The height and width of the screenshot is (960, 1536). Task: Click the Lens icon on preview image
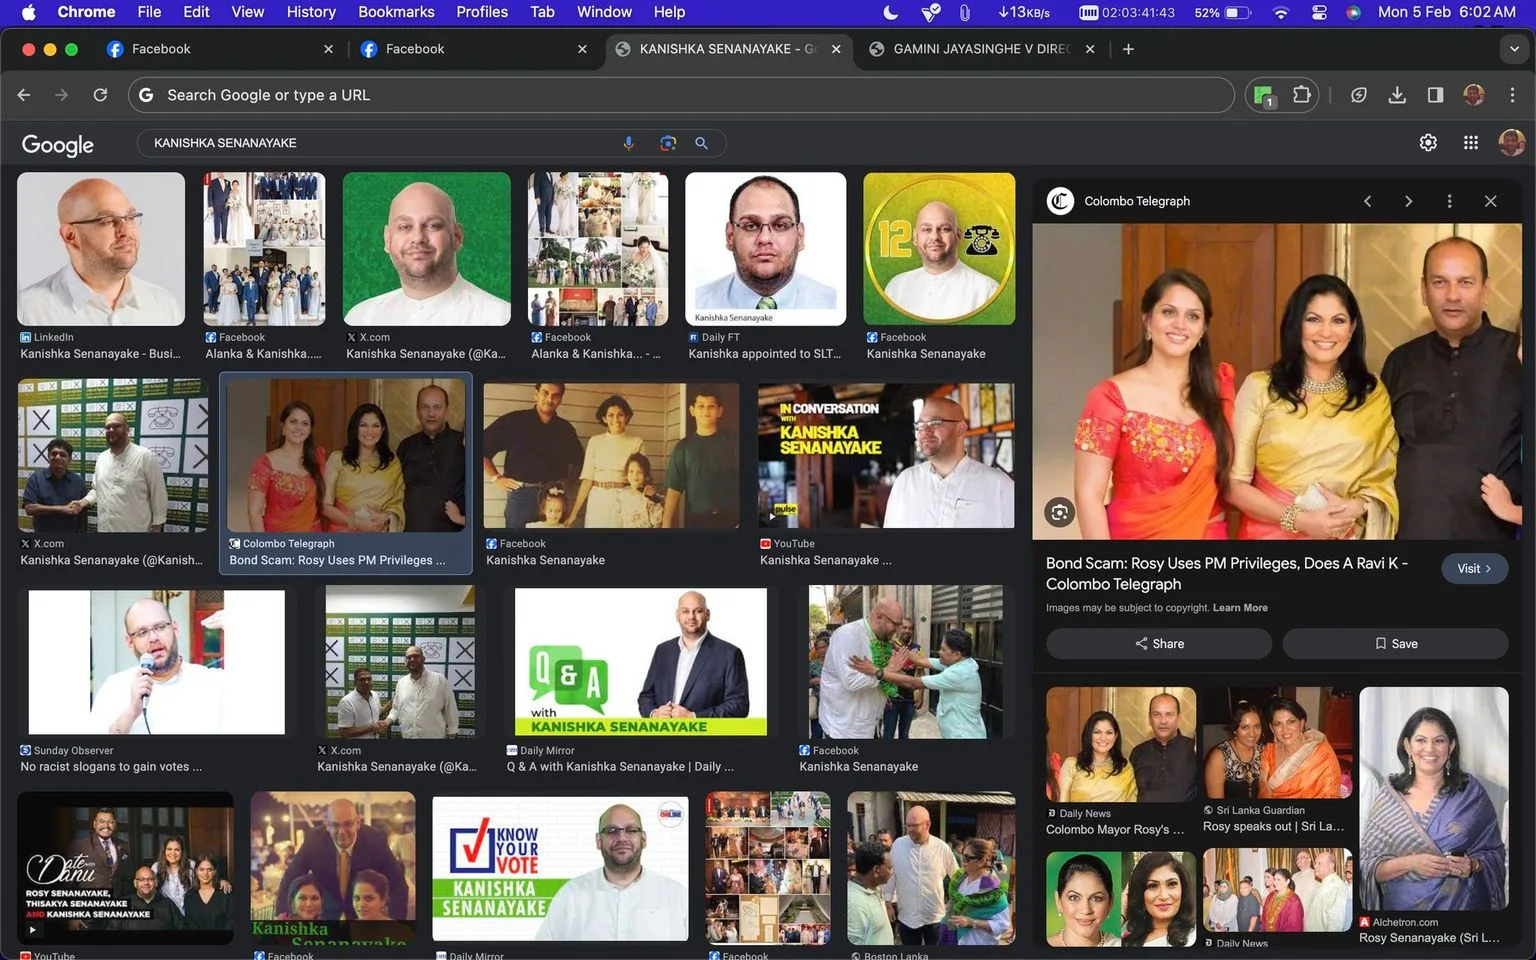coord(1059,513)
